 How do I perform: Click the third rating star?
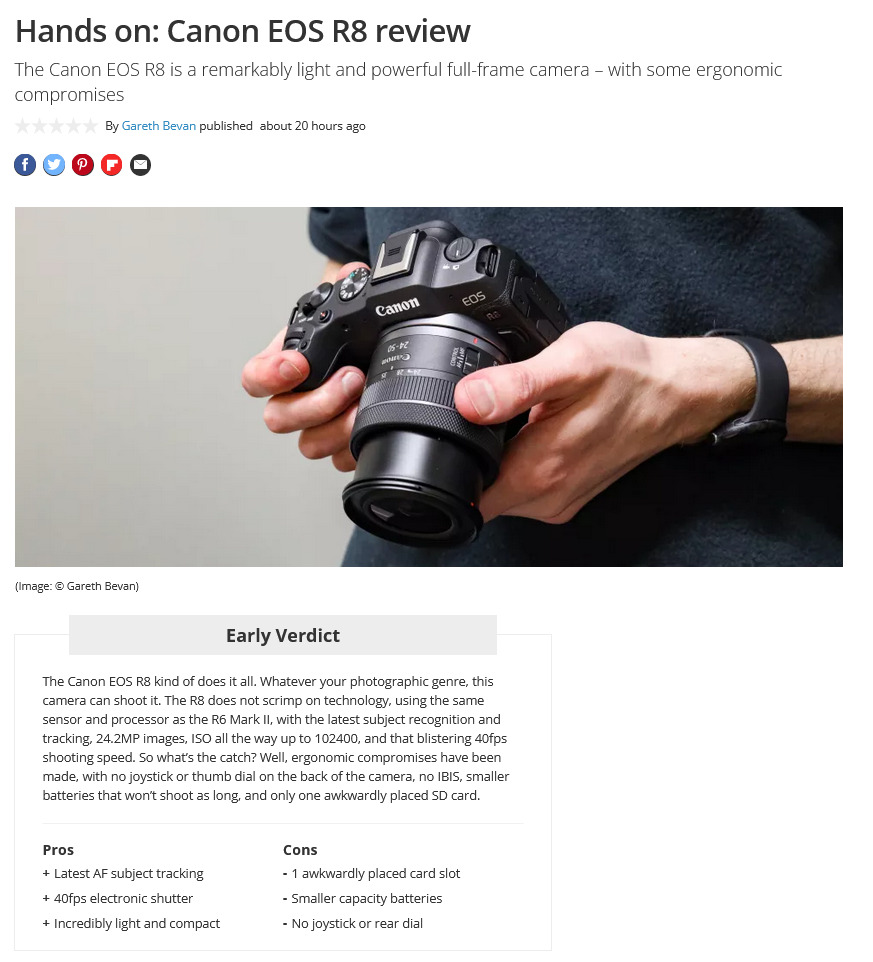tap(56, 126)
